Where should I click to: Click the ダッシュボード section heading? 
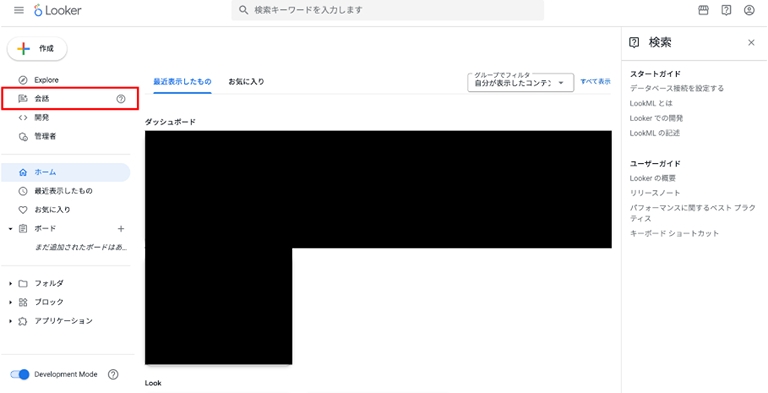[x=170, y=122]
